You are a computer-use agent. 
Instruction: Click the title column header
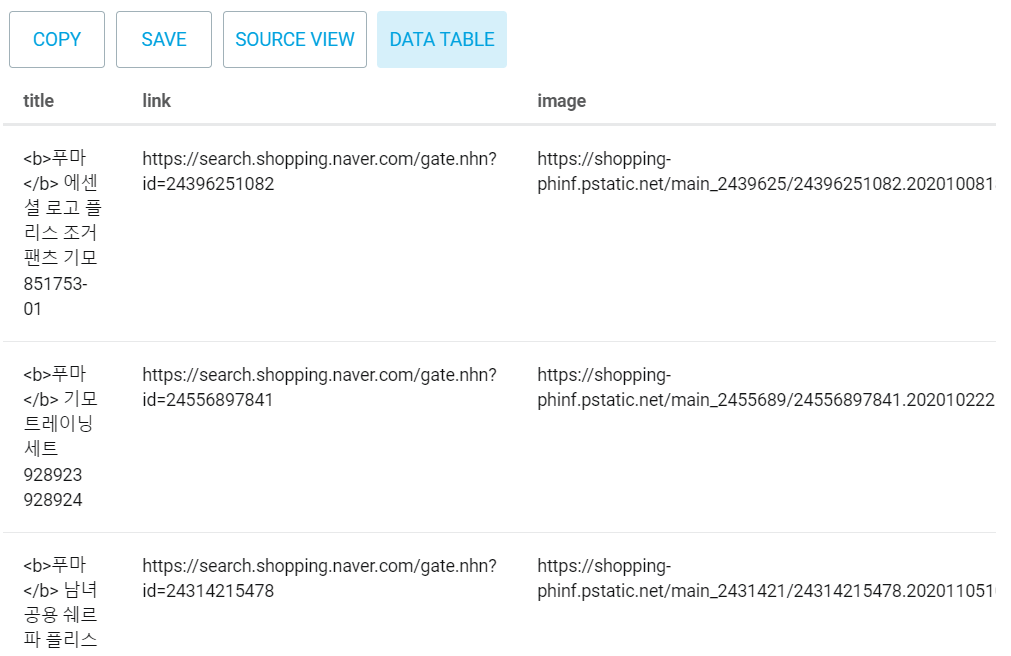pos(39,101)
